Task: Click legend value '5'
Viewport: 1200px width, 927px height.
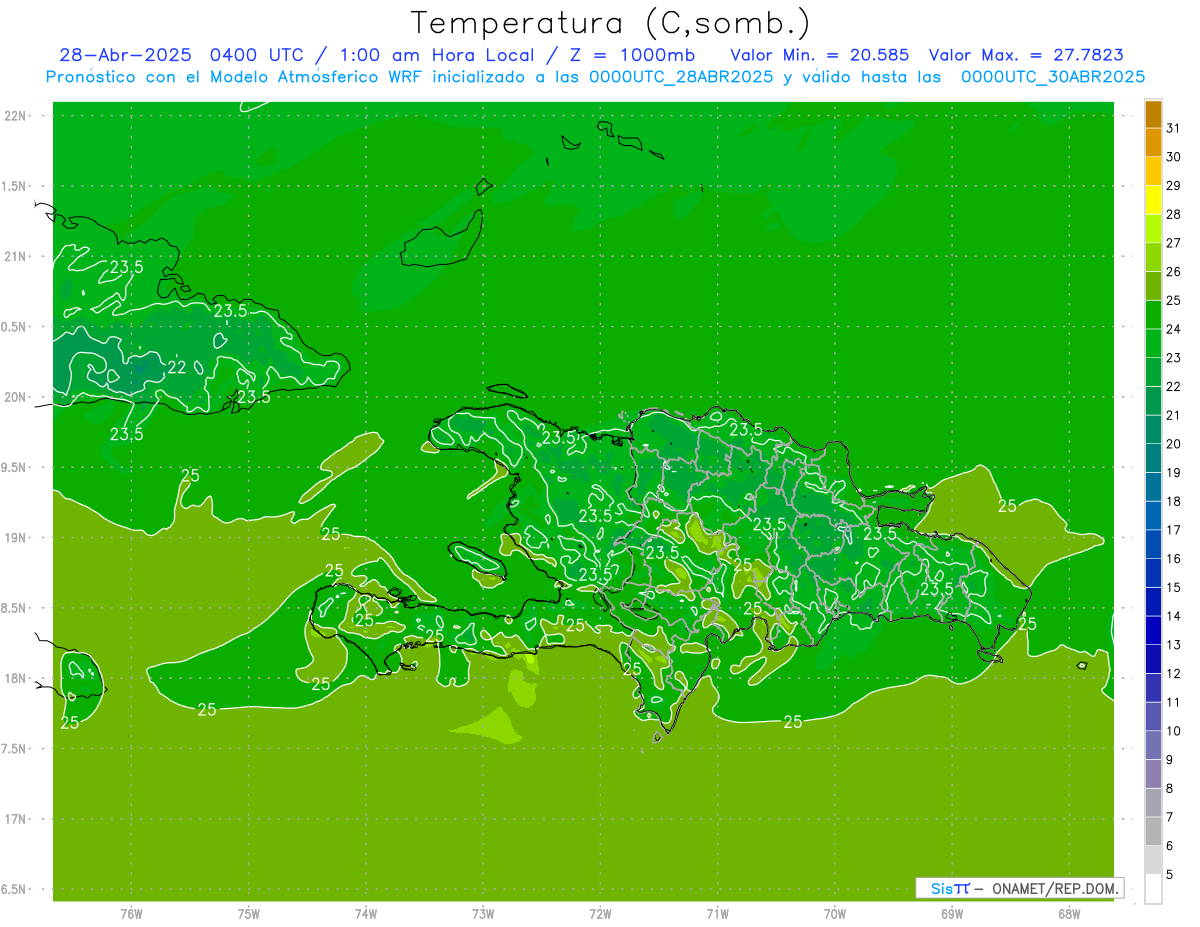Action: pos(1170,875)
